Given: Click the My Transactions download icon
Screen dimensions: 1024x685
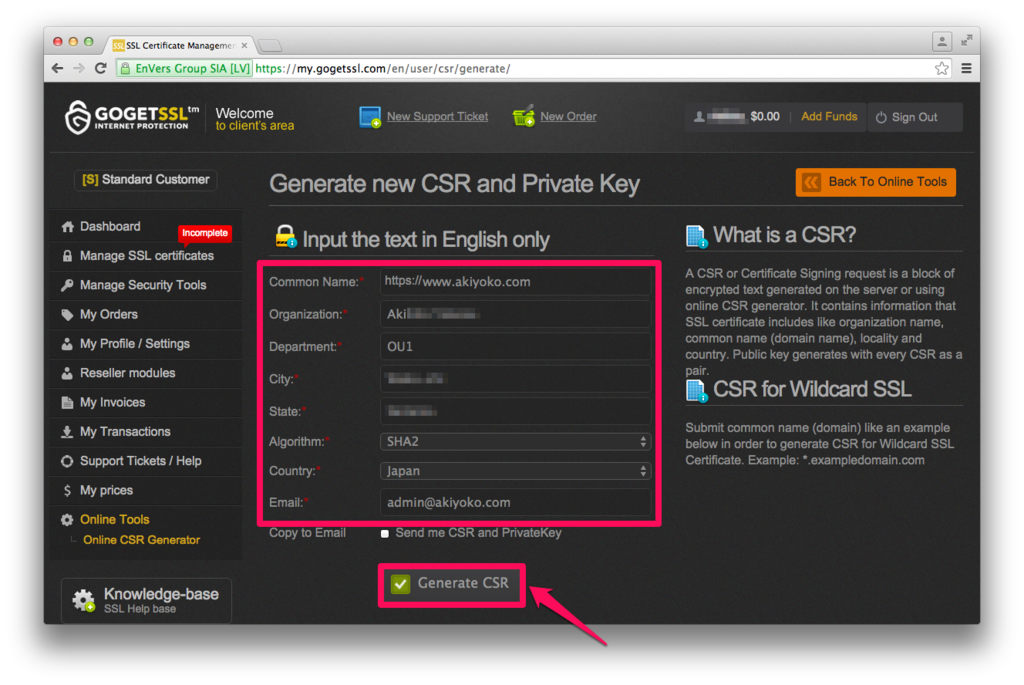Looking at the screenshot, I should coord(67,432).
